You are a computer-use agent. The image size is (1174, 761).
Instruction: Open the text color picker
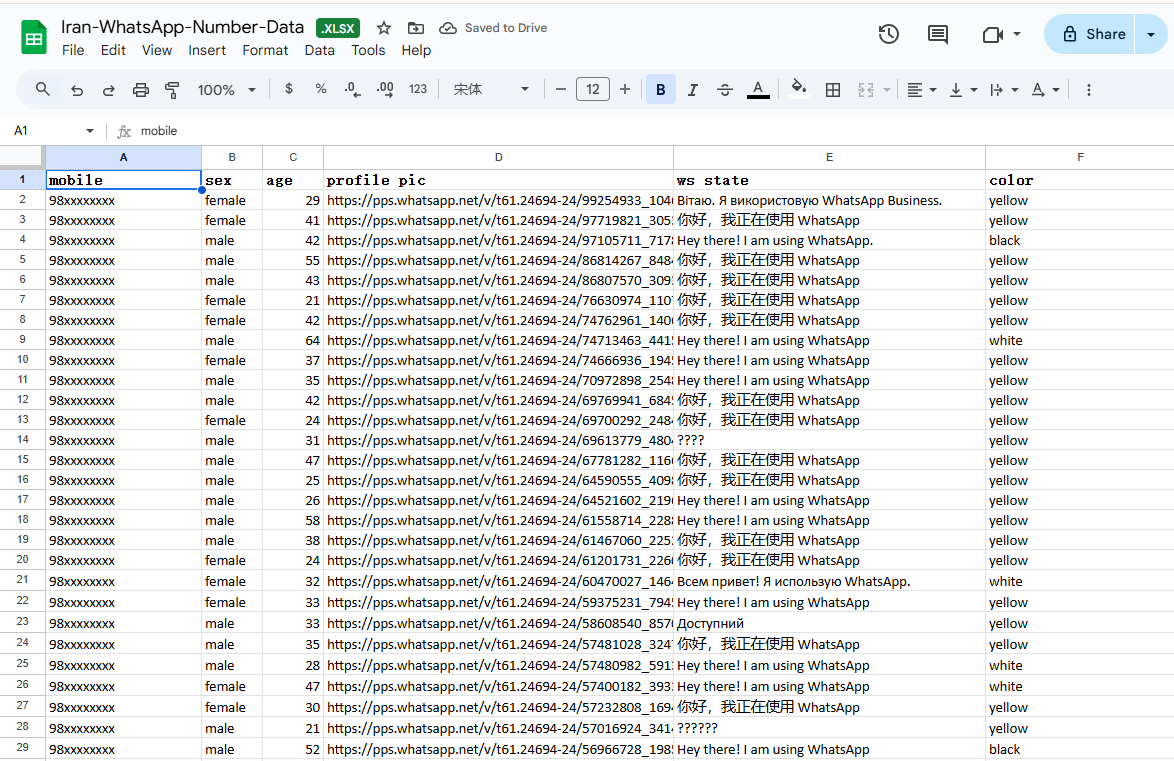pyautogui.click(x=758, y=90)
